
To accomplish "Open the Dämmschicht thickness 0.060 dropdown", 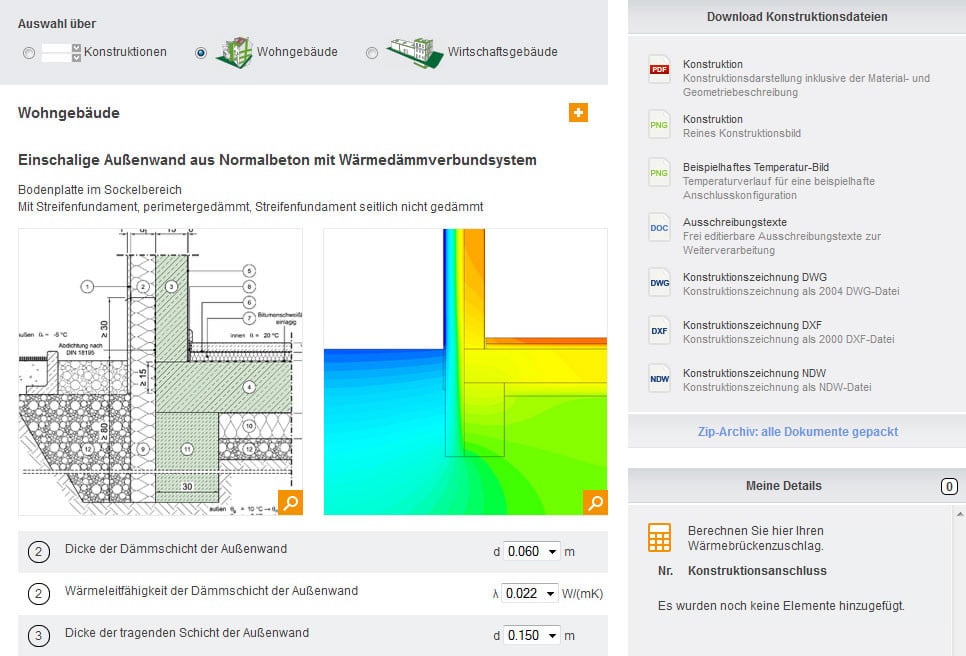I will 532,551.
